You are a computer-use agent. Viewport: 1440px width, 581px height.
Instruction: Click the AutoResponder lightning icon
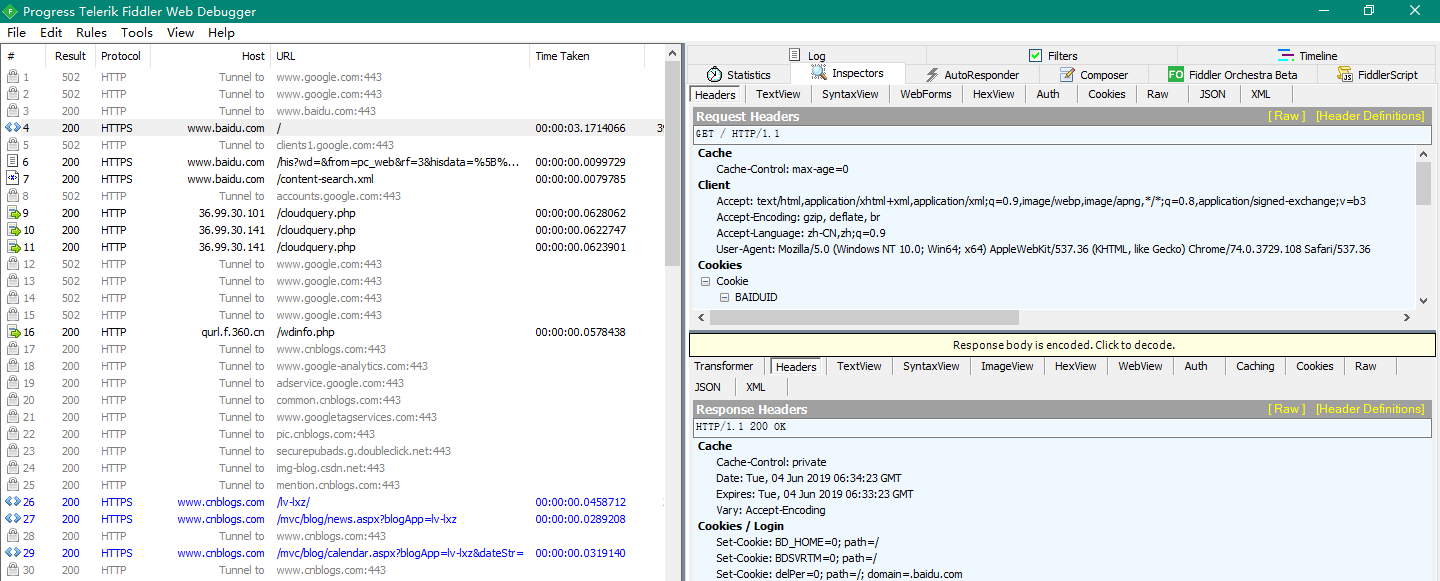click(x=932, y=75)
